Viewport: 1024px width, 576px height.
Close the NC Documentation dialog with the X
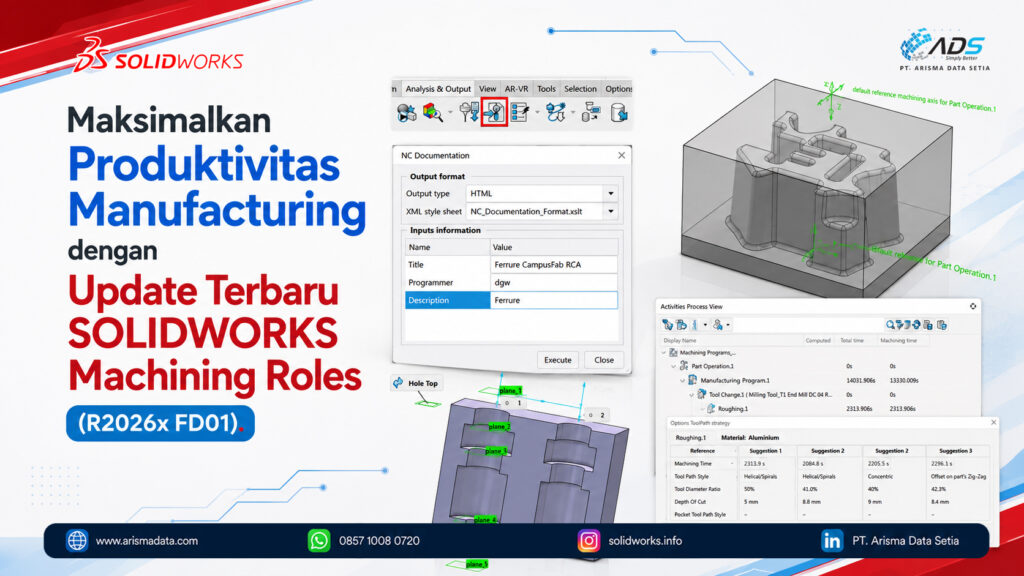point(621,155)
